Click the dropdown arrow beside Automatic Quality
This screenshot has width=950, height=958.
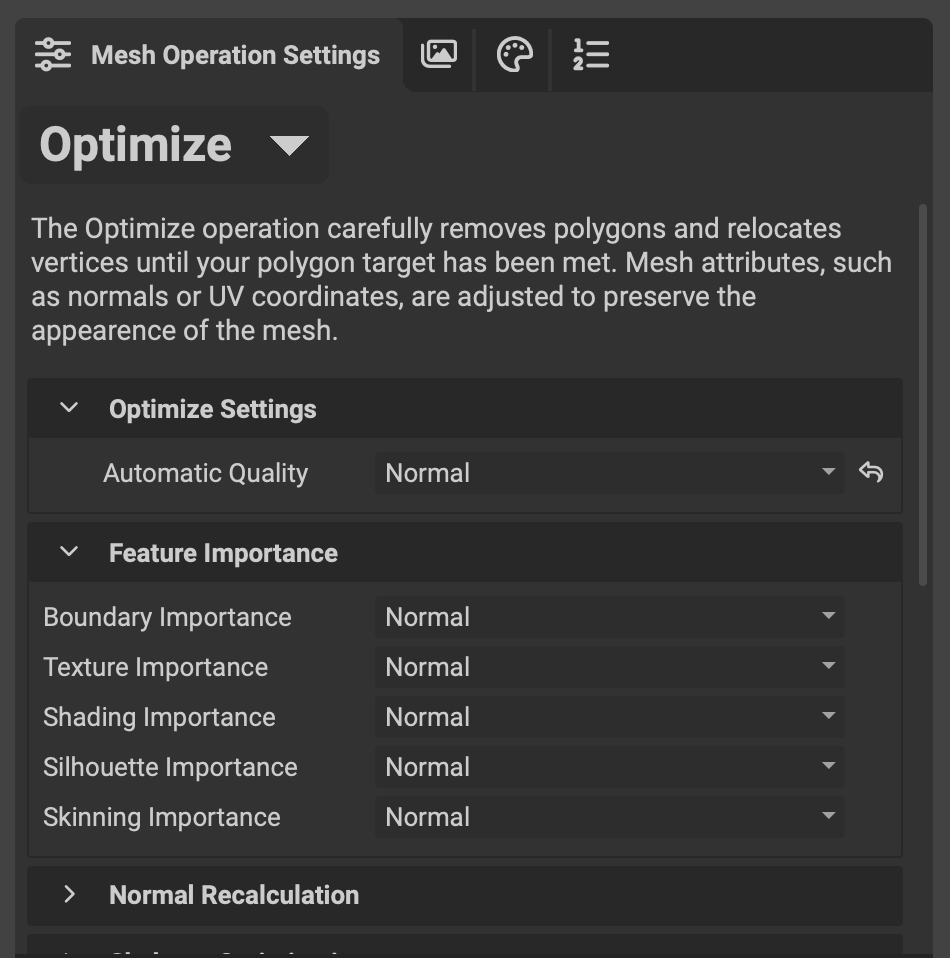[x=828, y=472]
